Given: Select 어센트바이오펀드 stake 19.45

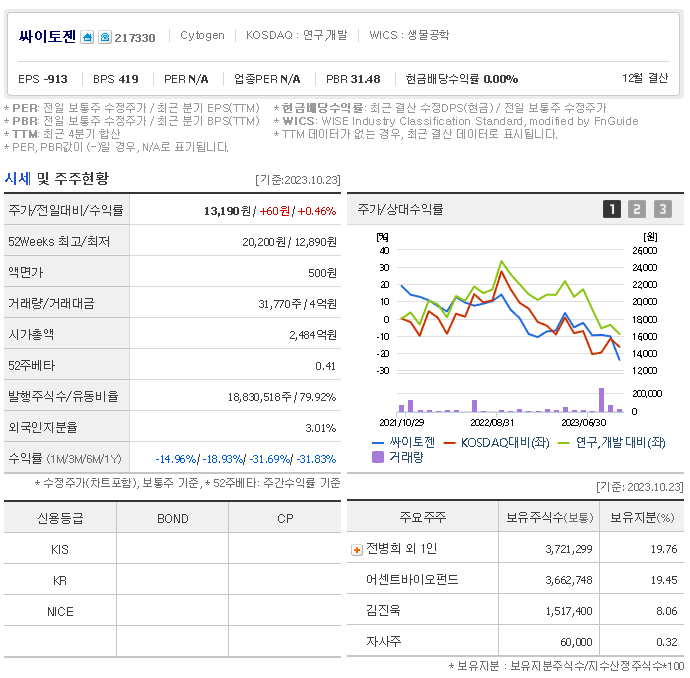Looking at the screenshot, I should click(x=664, y=580).
